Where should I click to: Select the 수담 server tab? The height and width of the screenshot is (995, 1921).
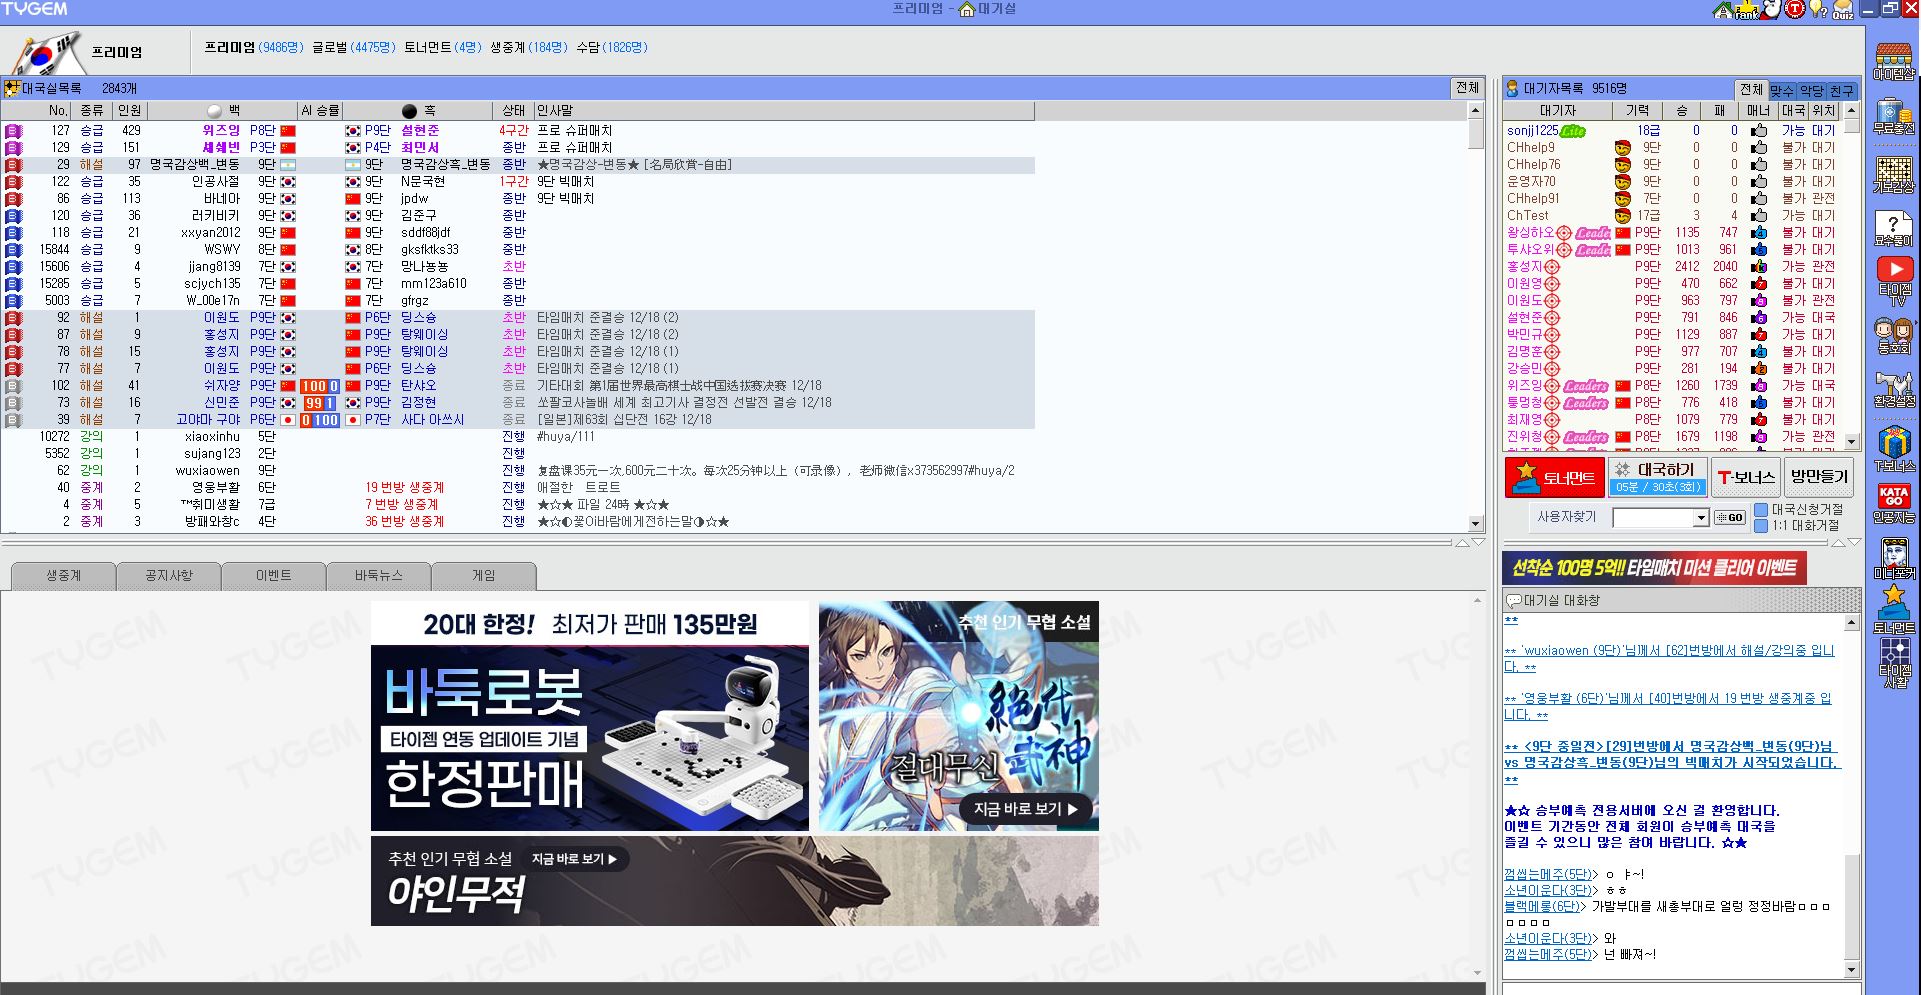(x=612, y=47)
